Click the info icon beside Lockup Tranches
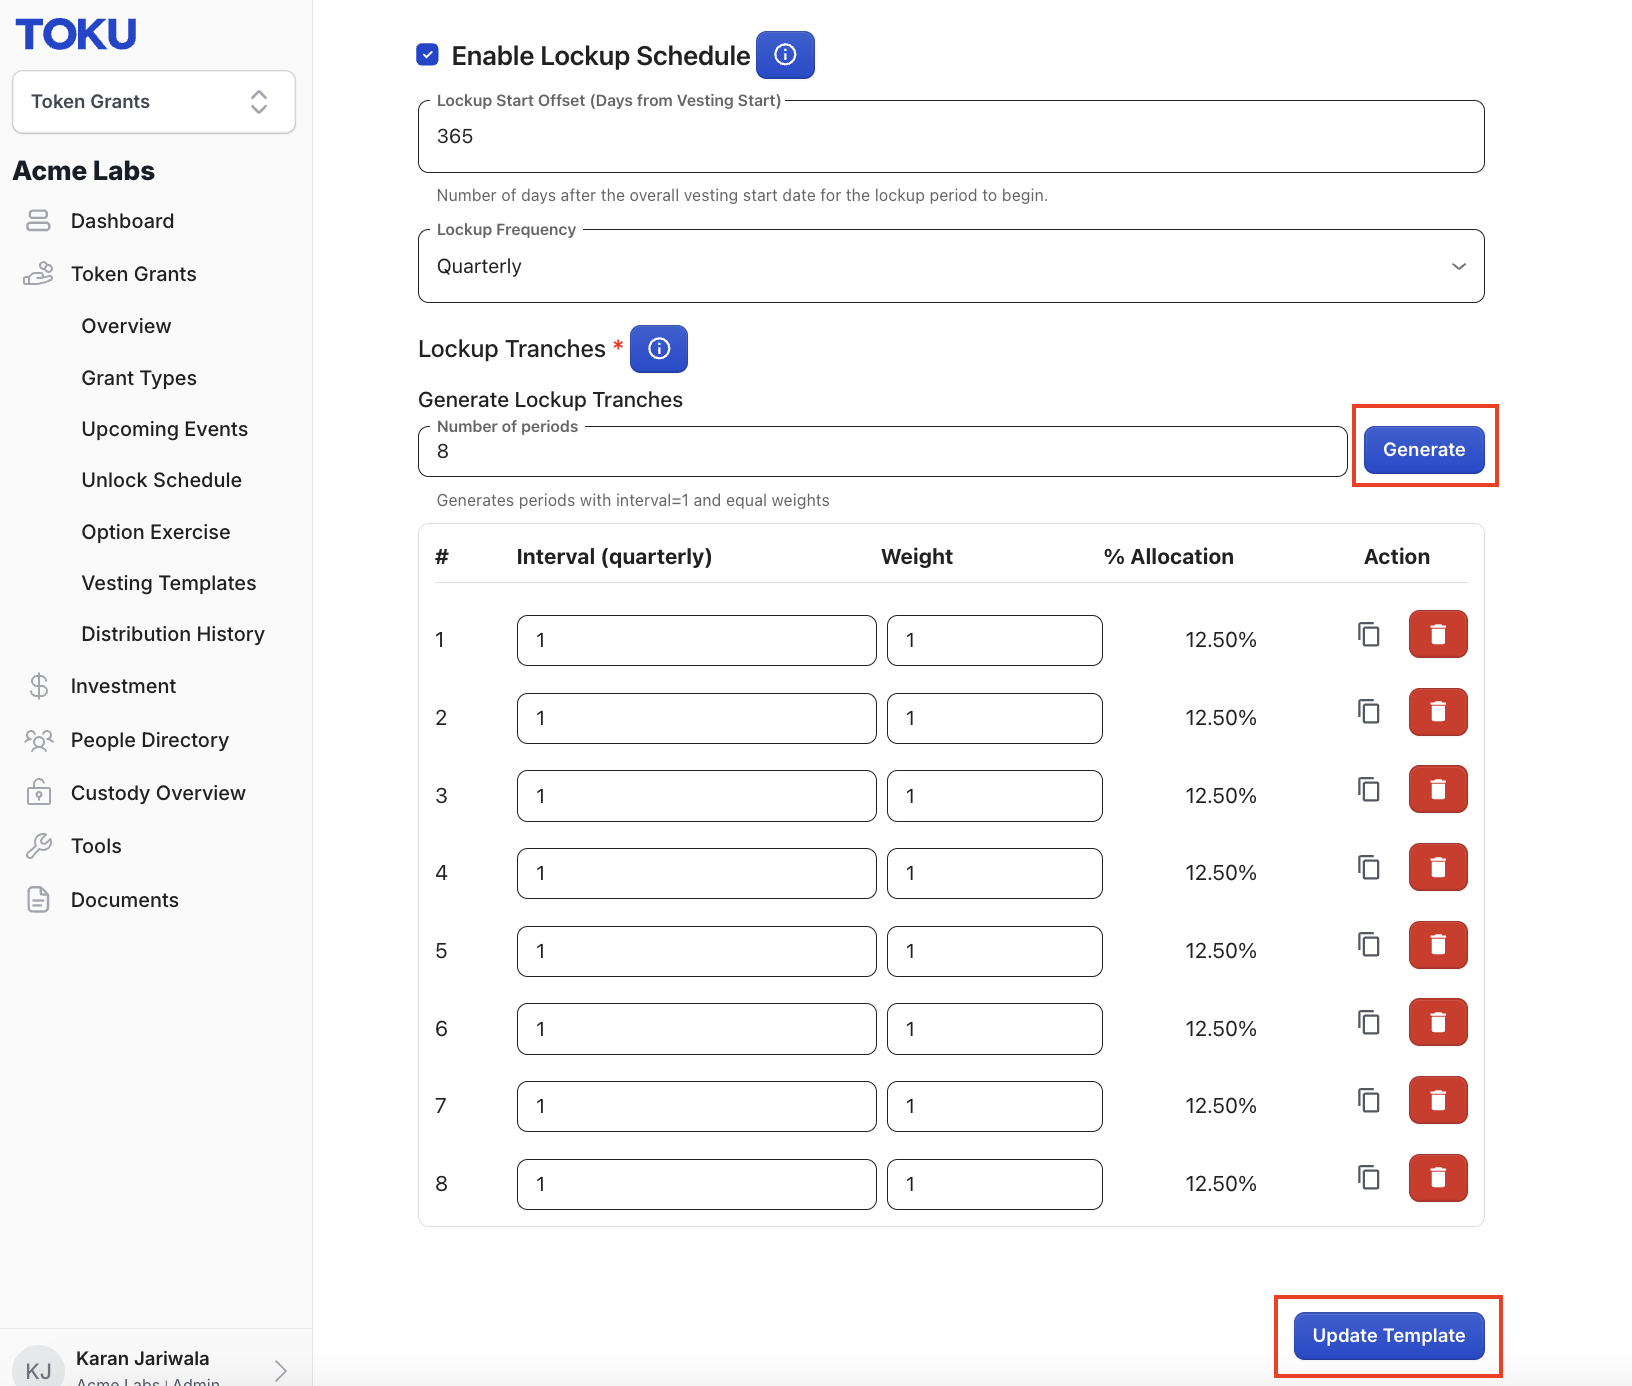The height and width of the screenshot is (1386, 1632). (x=659, y=348)
